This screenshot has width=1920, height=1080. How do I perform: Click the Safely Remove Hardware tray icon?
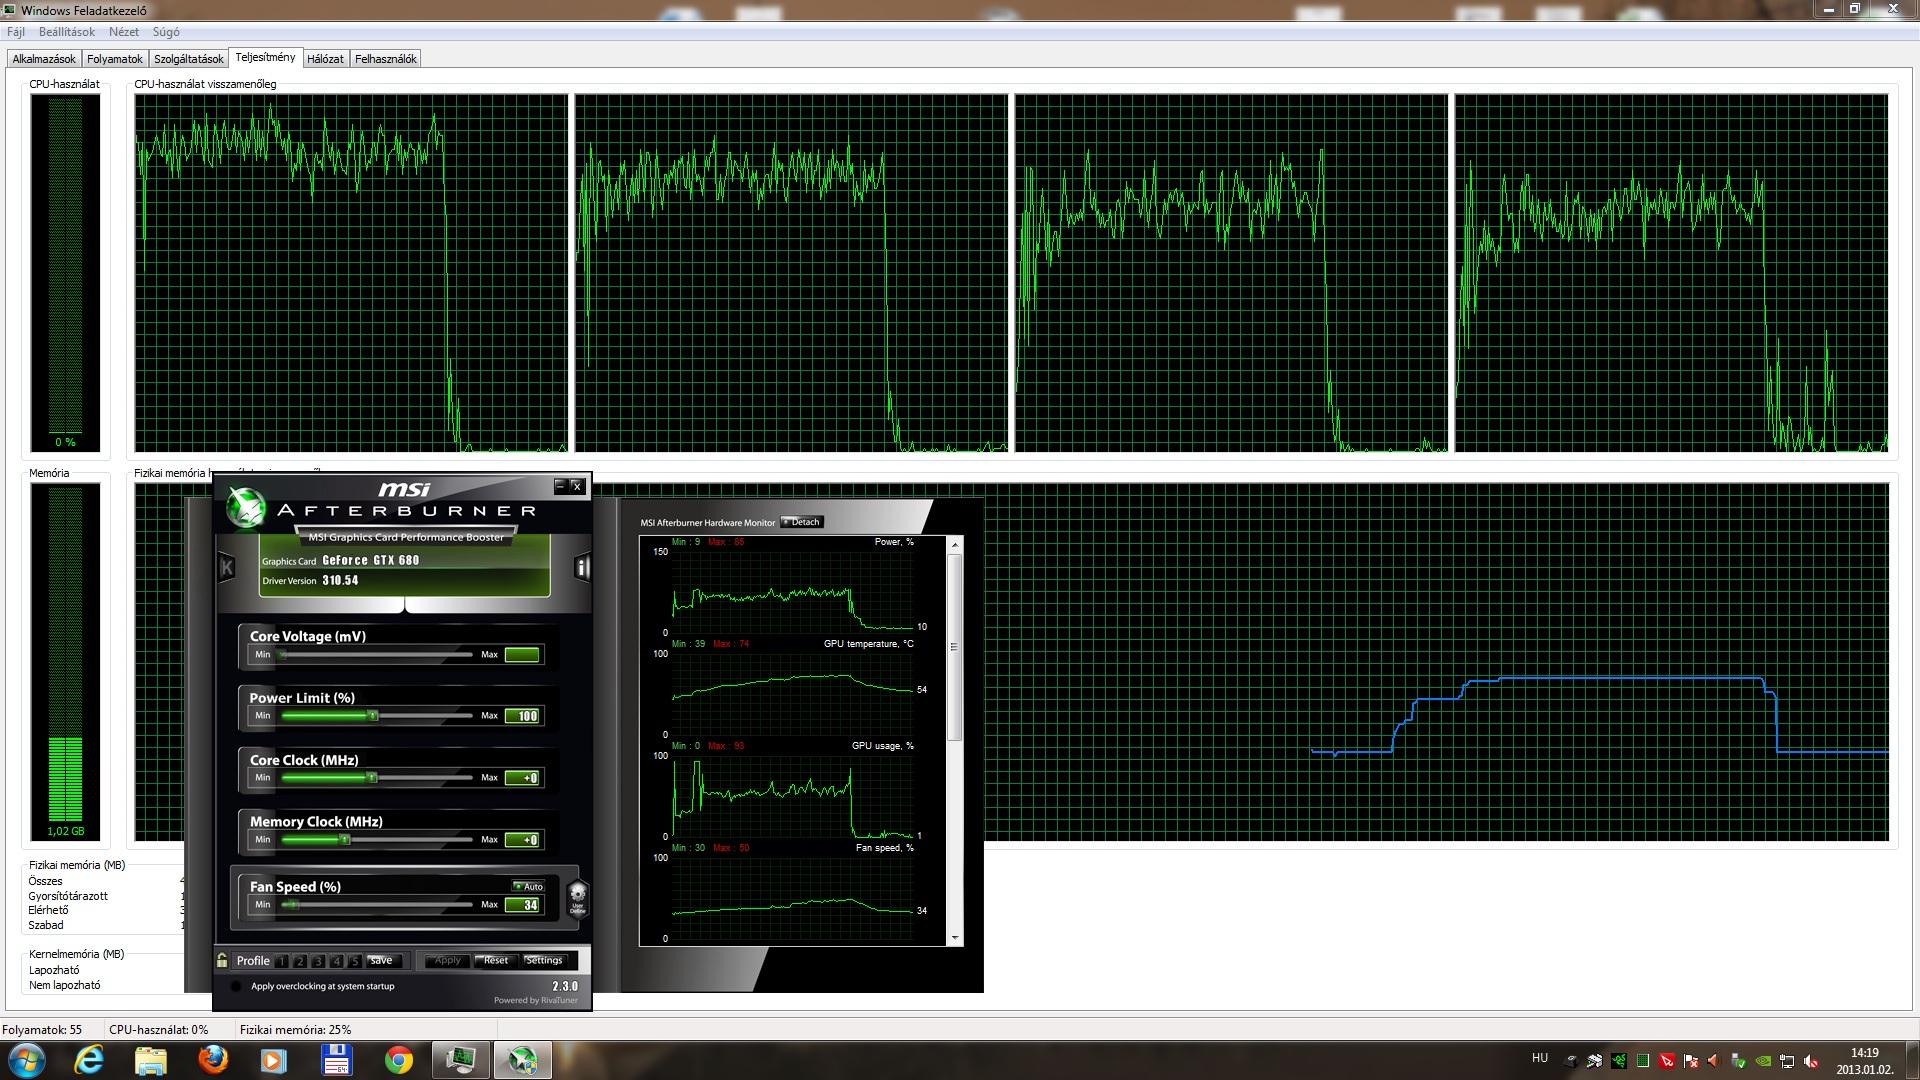click(1738, 1061)
